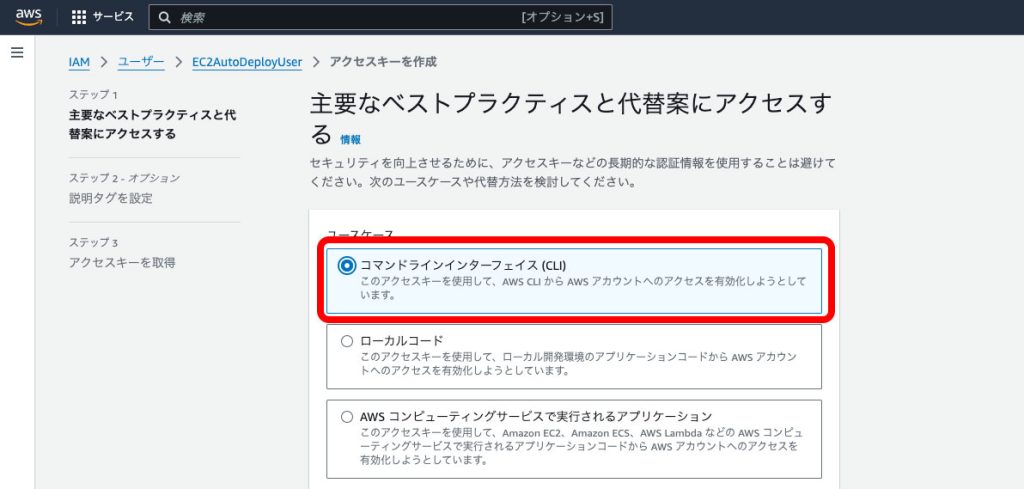Click the ローカルコード description text
The width and height of the screenshot is (1024, 489).
point(579,364)
